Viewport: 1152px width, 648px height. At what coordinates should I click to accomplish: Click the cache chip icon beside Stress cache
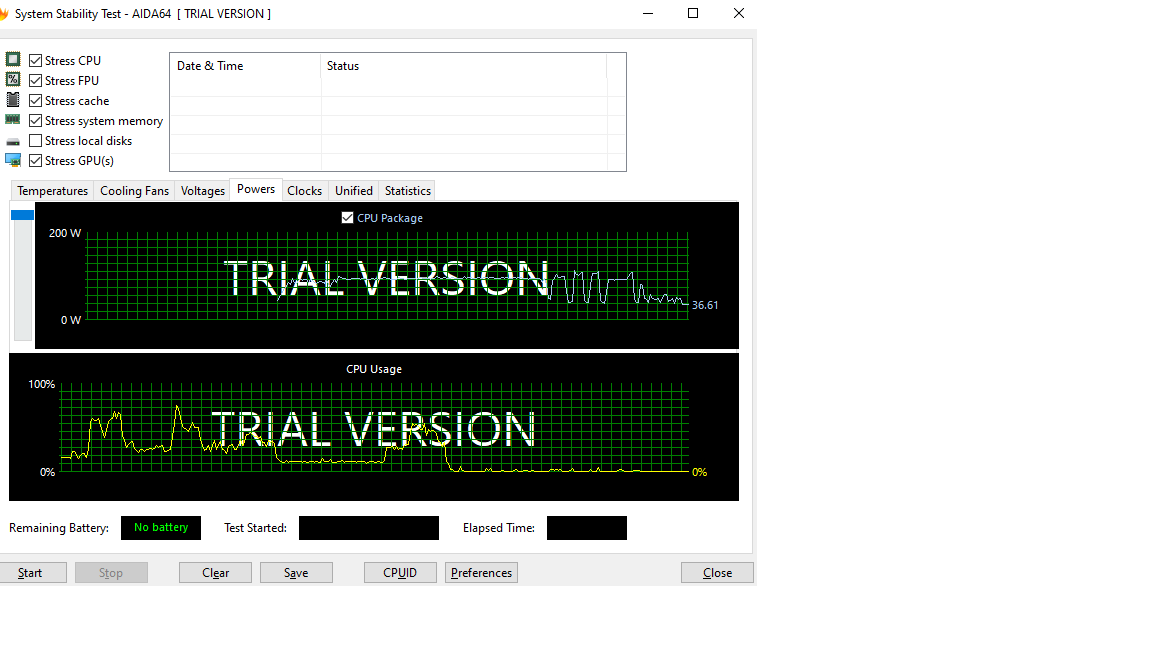click(13, 99)
